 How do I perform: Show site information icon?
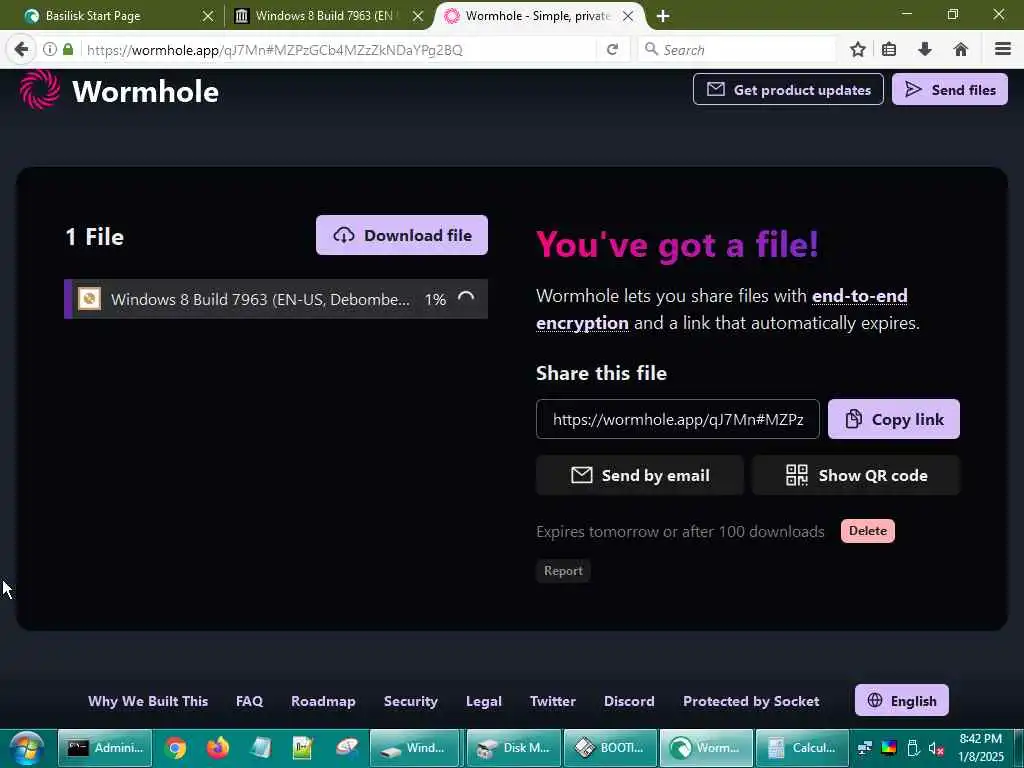pyautogui.click(x=49, y=49)
